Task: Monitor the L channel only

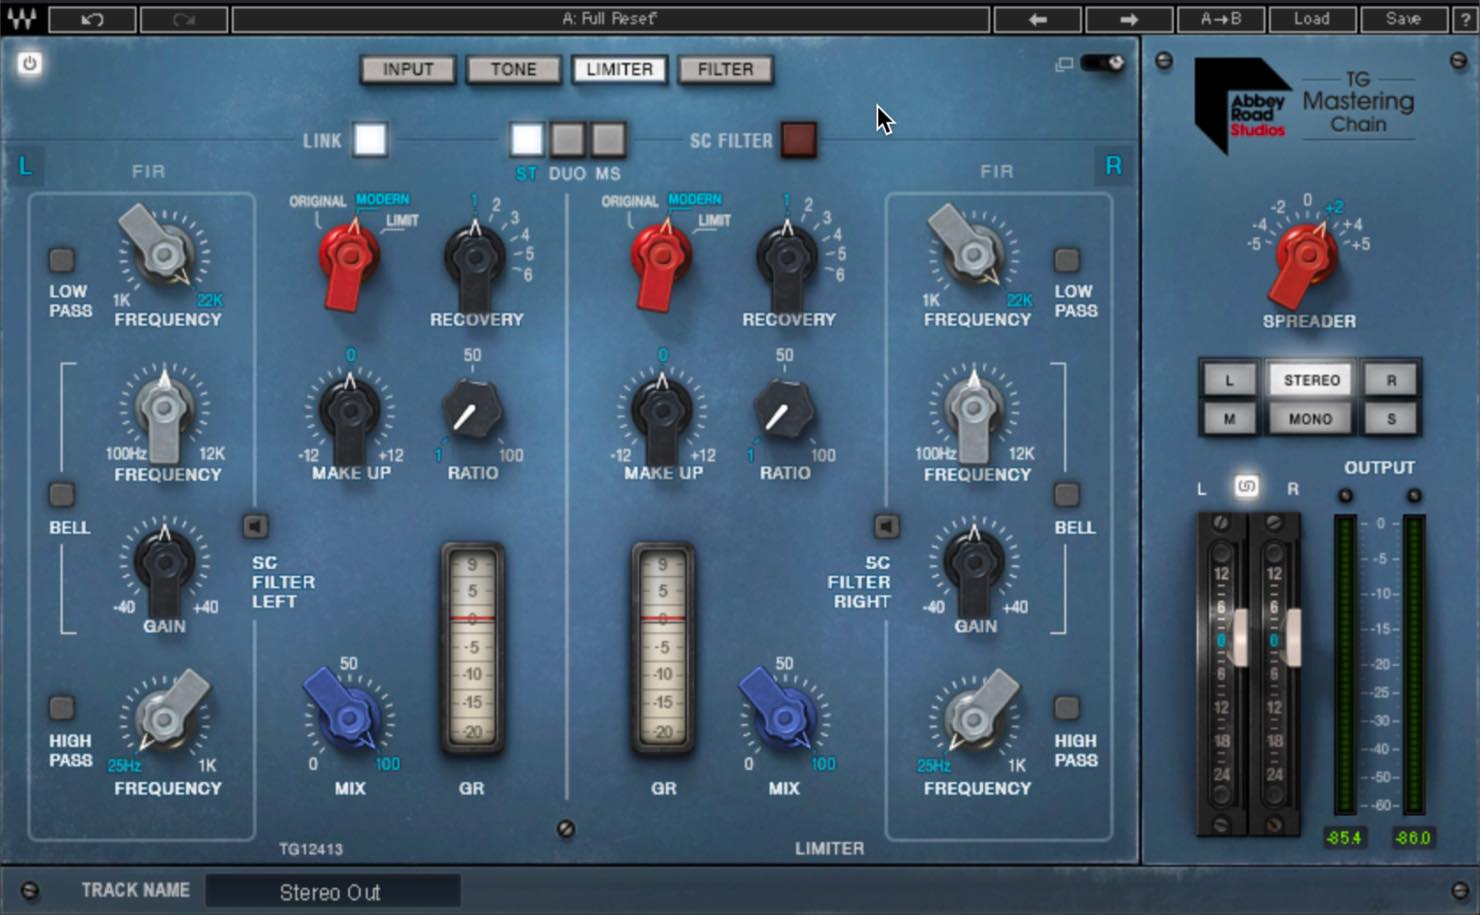Action: pyautogui.click(x=1229, y=380)
